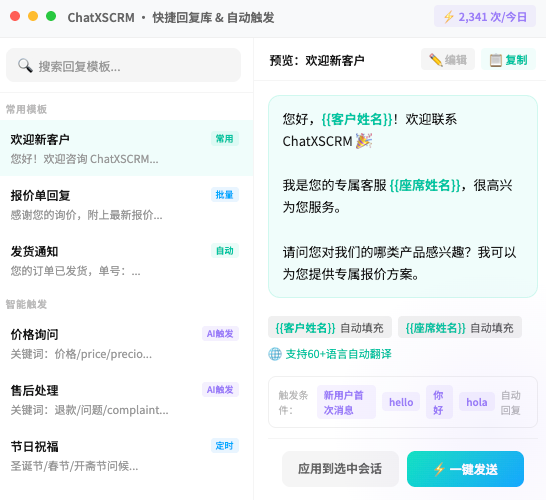
Task: Click the 定时 tag on 节日祝福
Action: pos(225,445)
